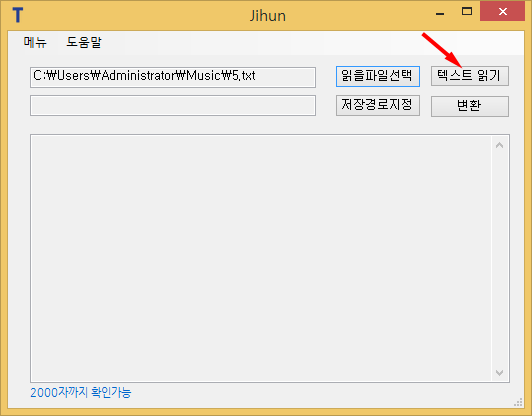Click the blue T application icon
This screenshot has height=416, width=532.
(17, 15)
